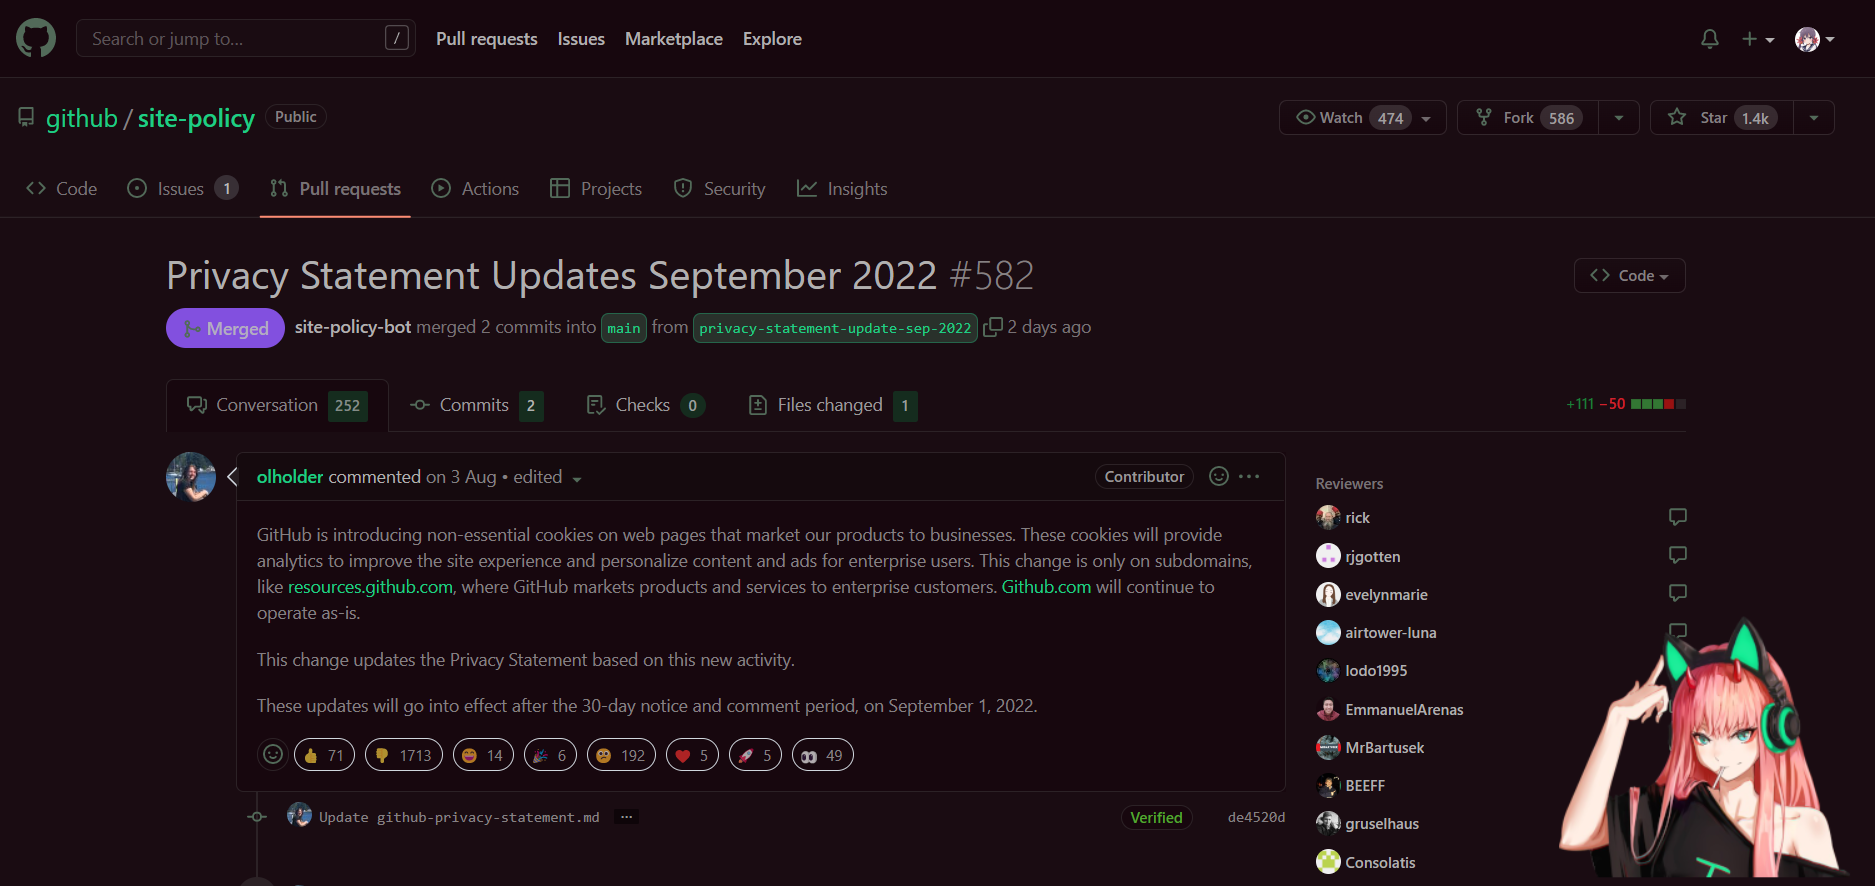The width and height of the screenshot is (1875, 886).
Task: Expand the Fork dropdown arrow
Action: (x=1618, y=117)
